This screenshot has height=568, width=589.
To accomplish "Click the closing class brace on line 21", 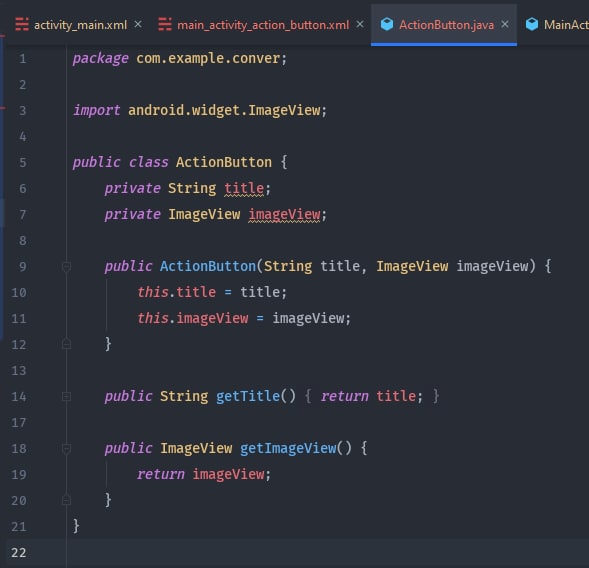I will click(x=76, y=526).
